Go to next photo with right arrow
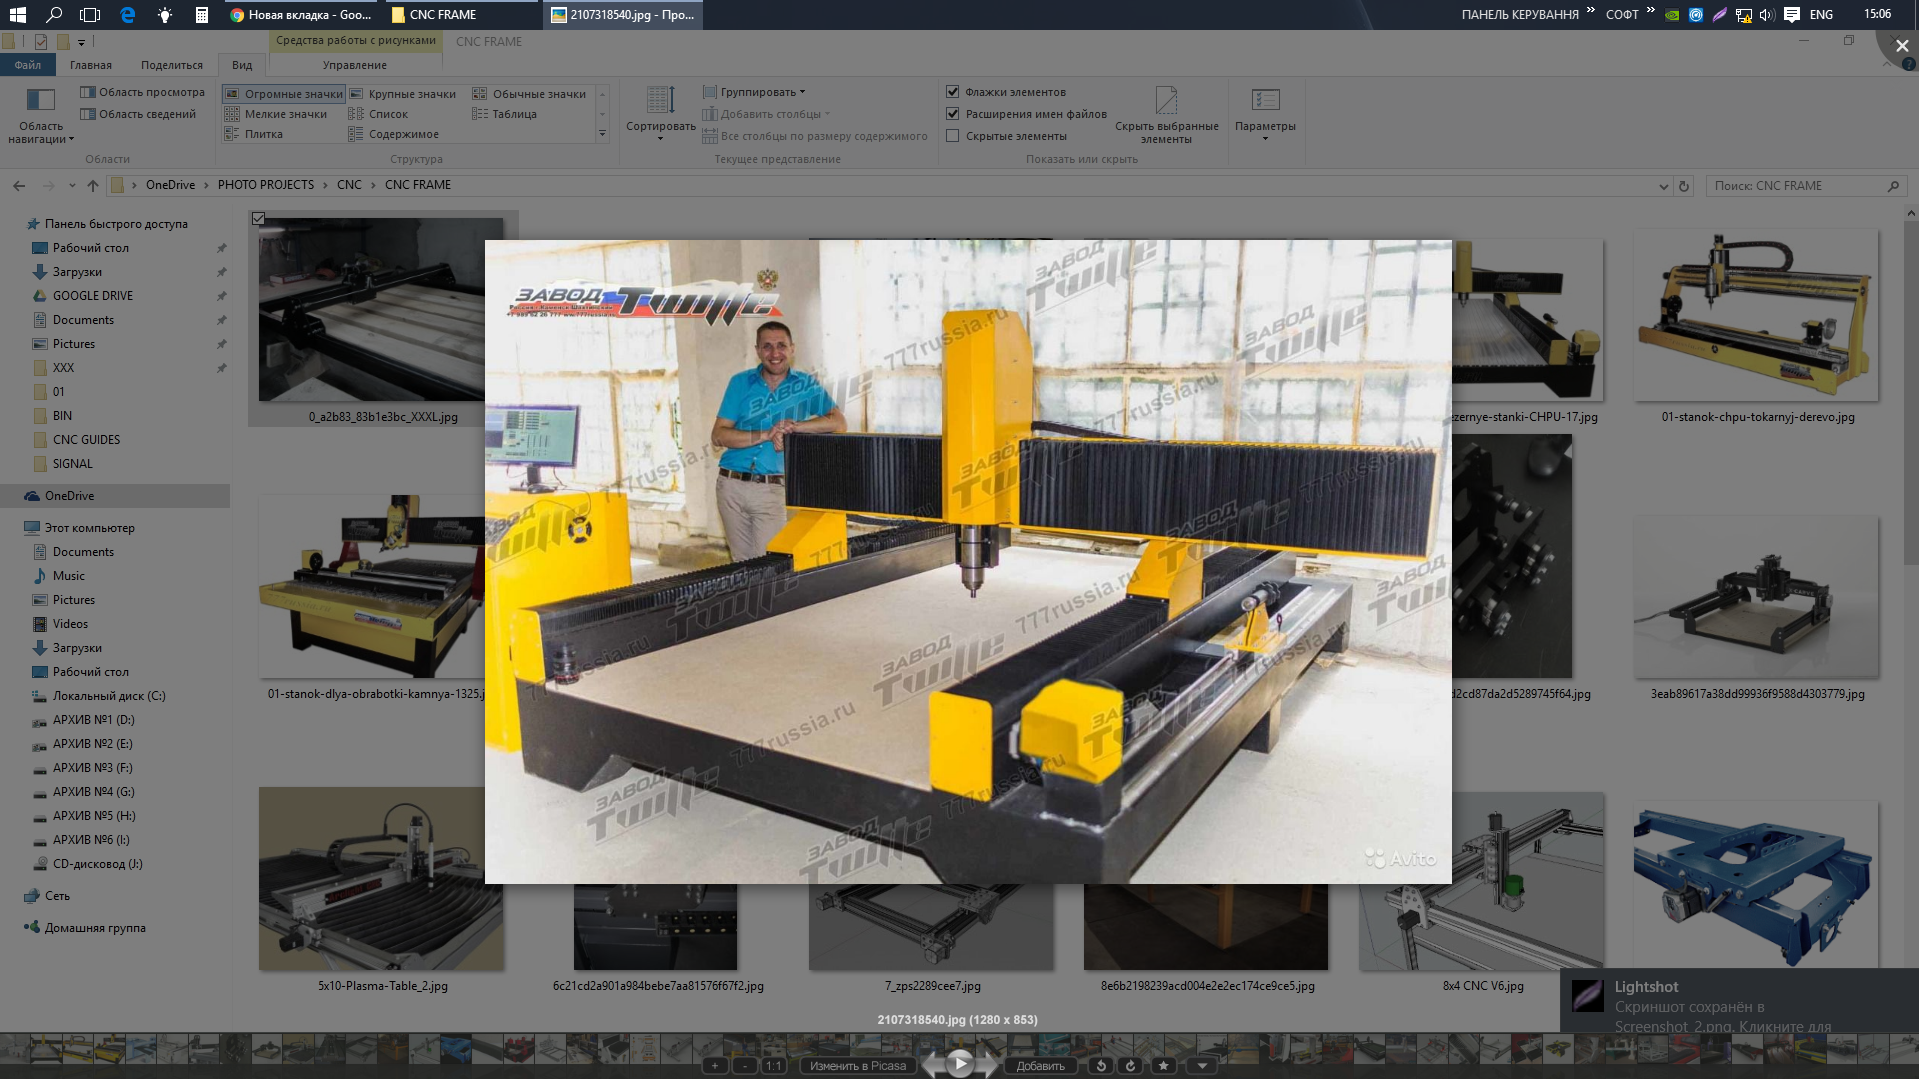 point(988,1065)
